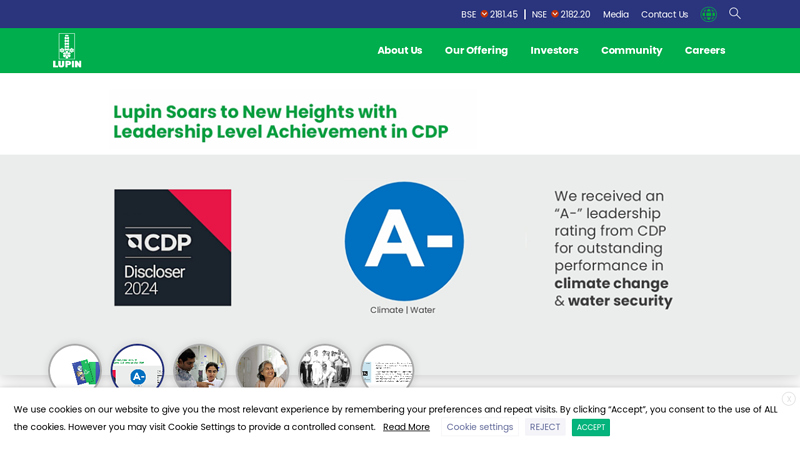Click the Media link

click(616, 14)
